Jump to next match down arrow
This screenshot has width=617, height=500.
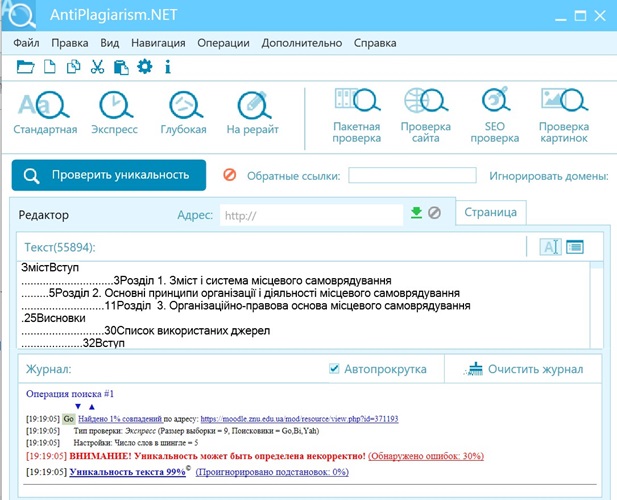point(78,406)
